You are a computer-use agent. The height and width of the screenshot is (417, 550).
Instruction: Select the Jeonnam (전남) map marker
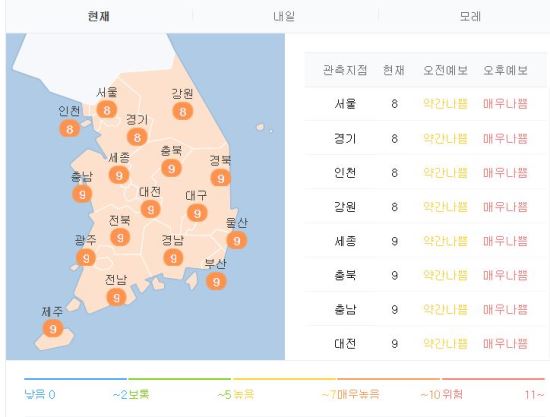pos(116,298)
